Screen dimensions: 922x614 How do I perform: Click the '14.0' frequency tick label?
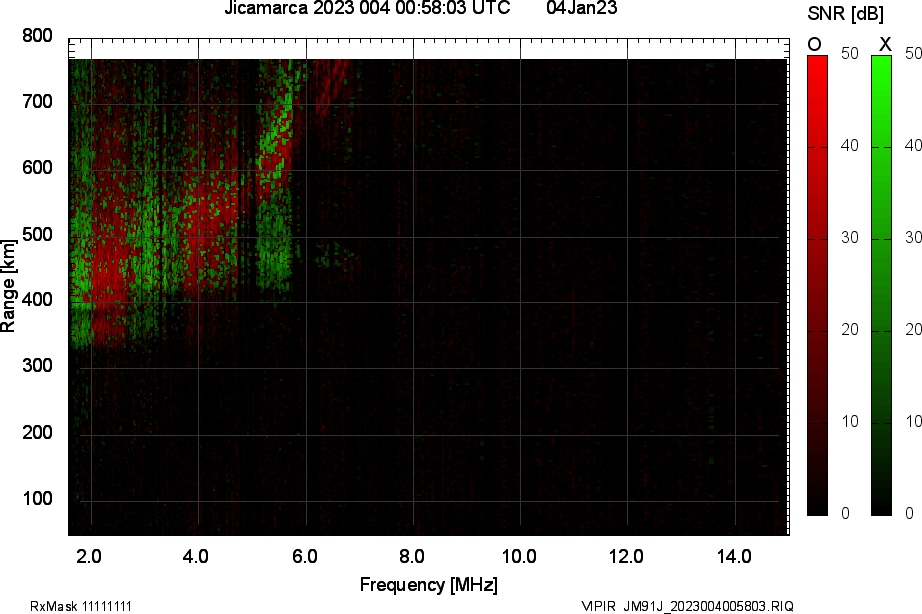point(734,556)
